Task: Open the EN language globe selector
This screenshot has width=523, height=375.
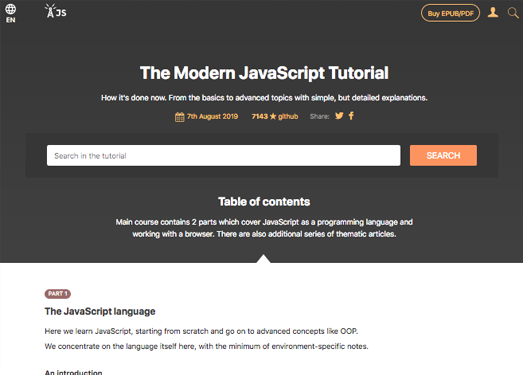Action: pos(10,13)
